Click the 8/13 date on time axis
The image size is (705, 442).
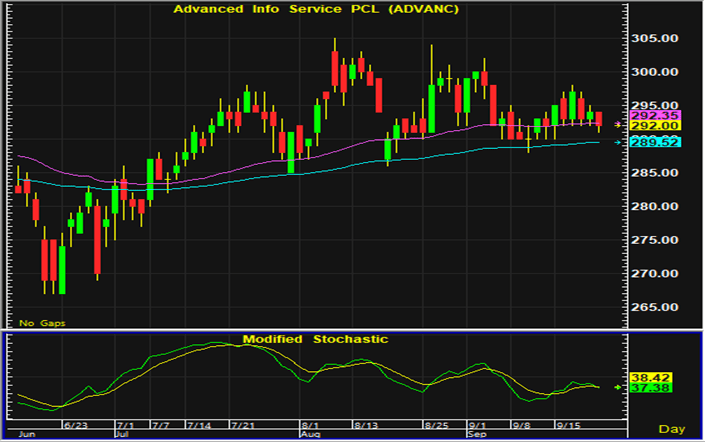click(366, 427)
